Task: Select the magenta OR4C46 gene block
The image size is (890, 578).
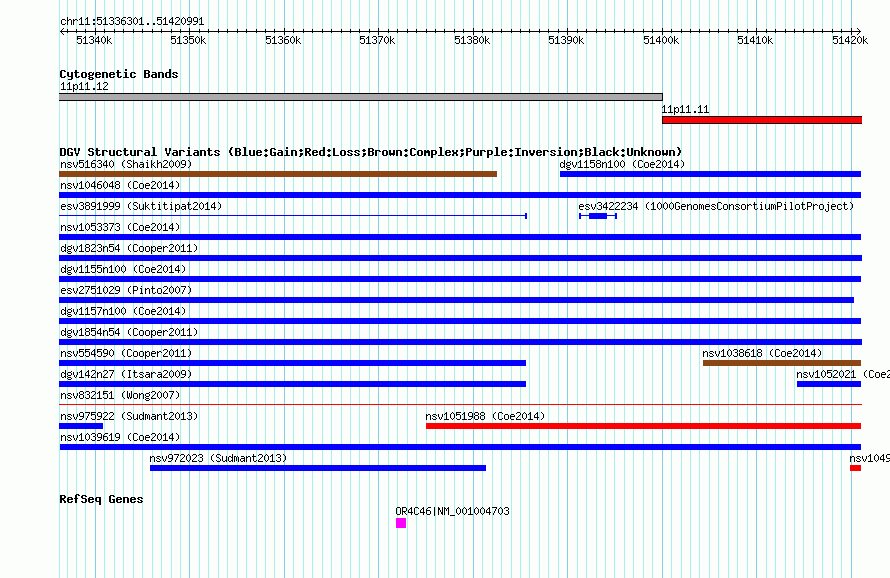Action: click(401, 523)
